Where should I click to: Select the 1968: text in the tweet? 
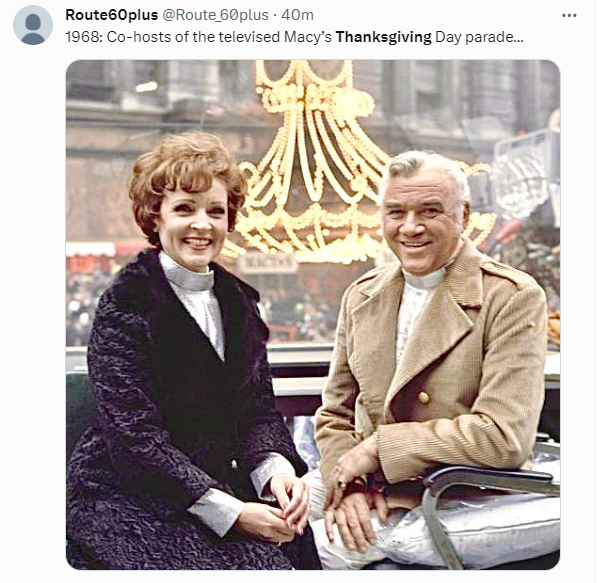(84, 37)
